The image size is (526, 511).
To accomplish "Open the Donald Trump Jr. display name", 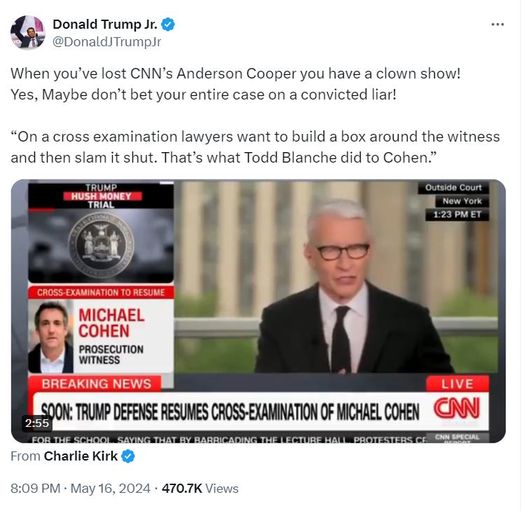I will (x=105, y=24).
